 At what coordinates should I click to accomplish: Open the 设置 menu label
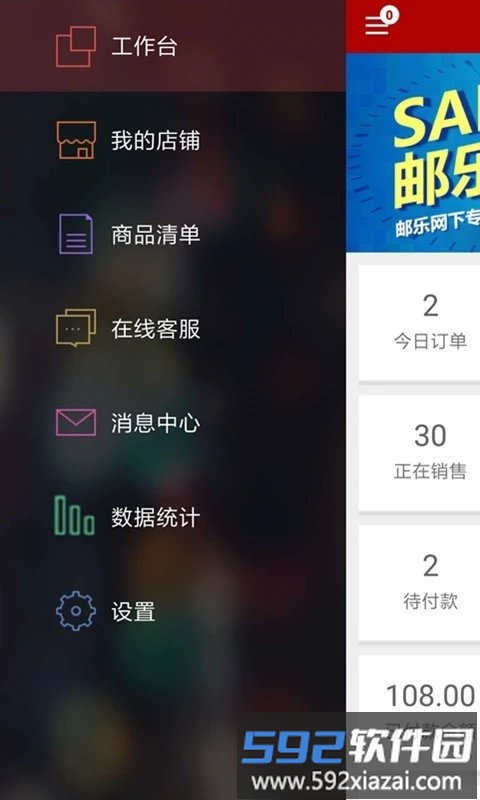[133, 611]
